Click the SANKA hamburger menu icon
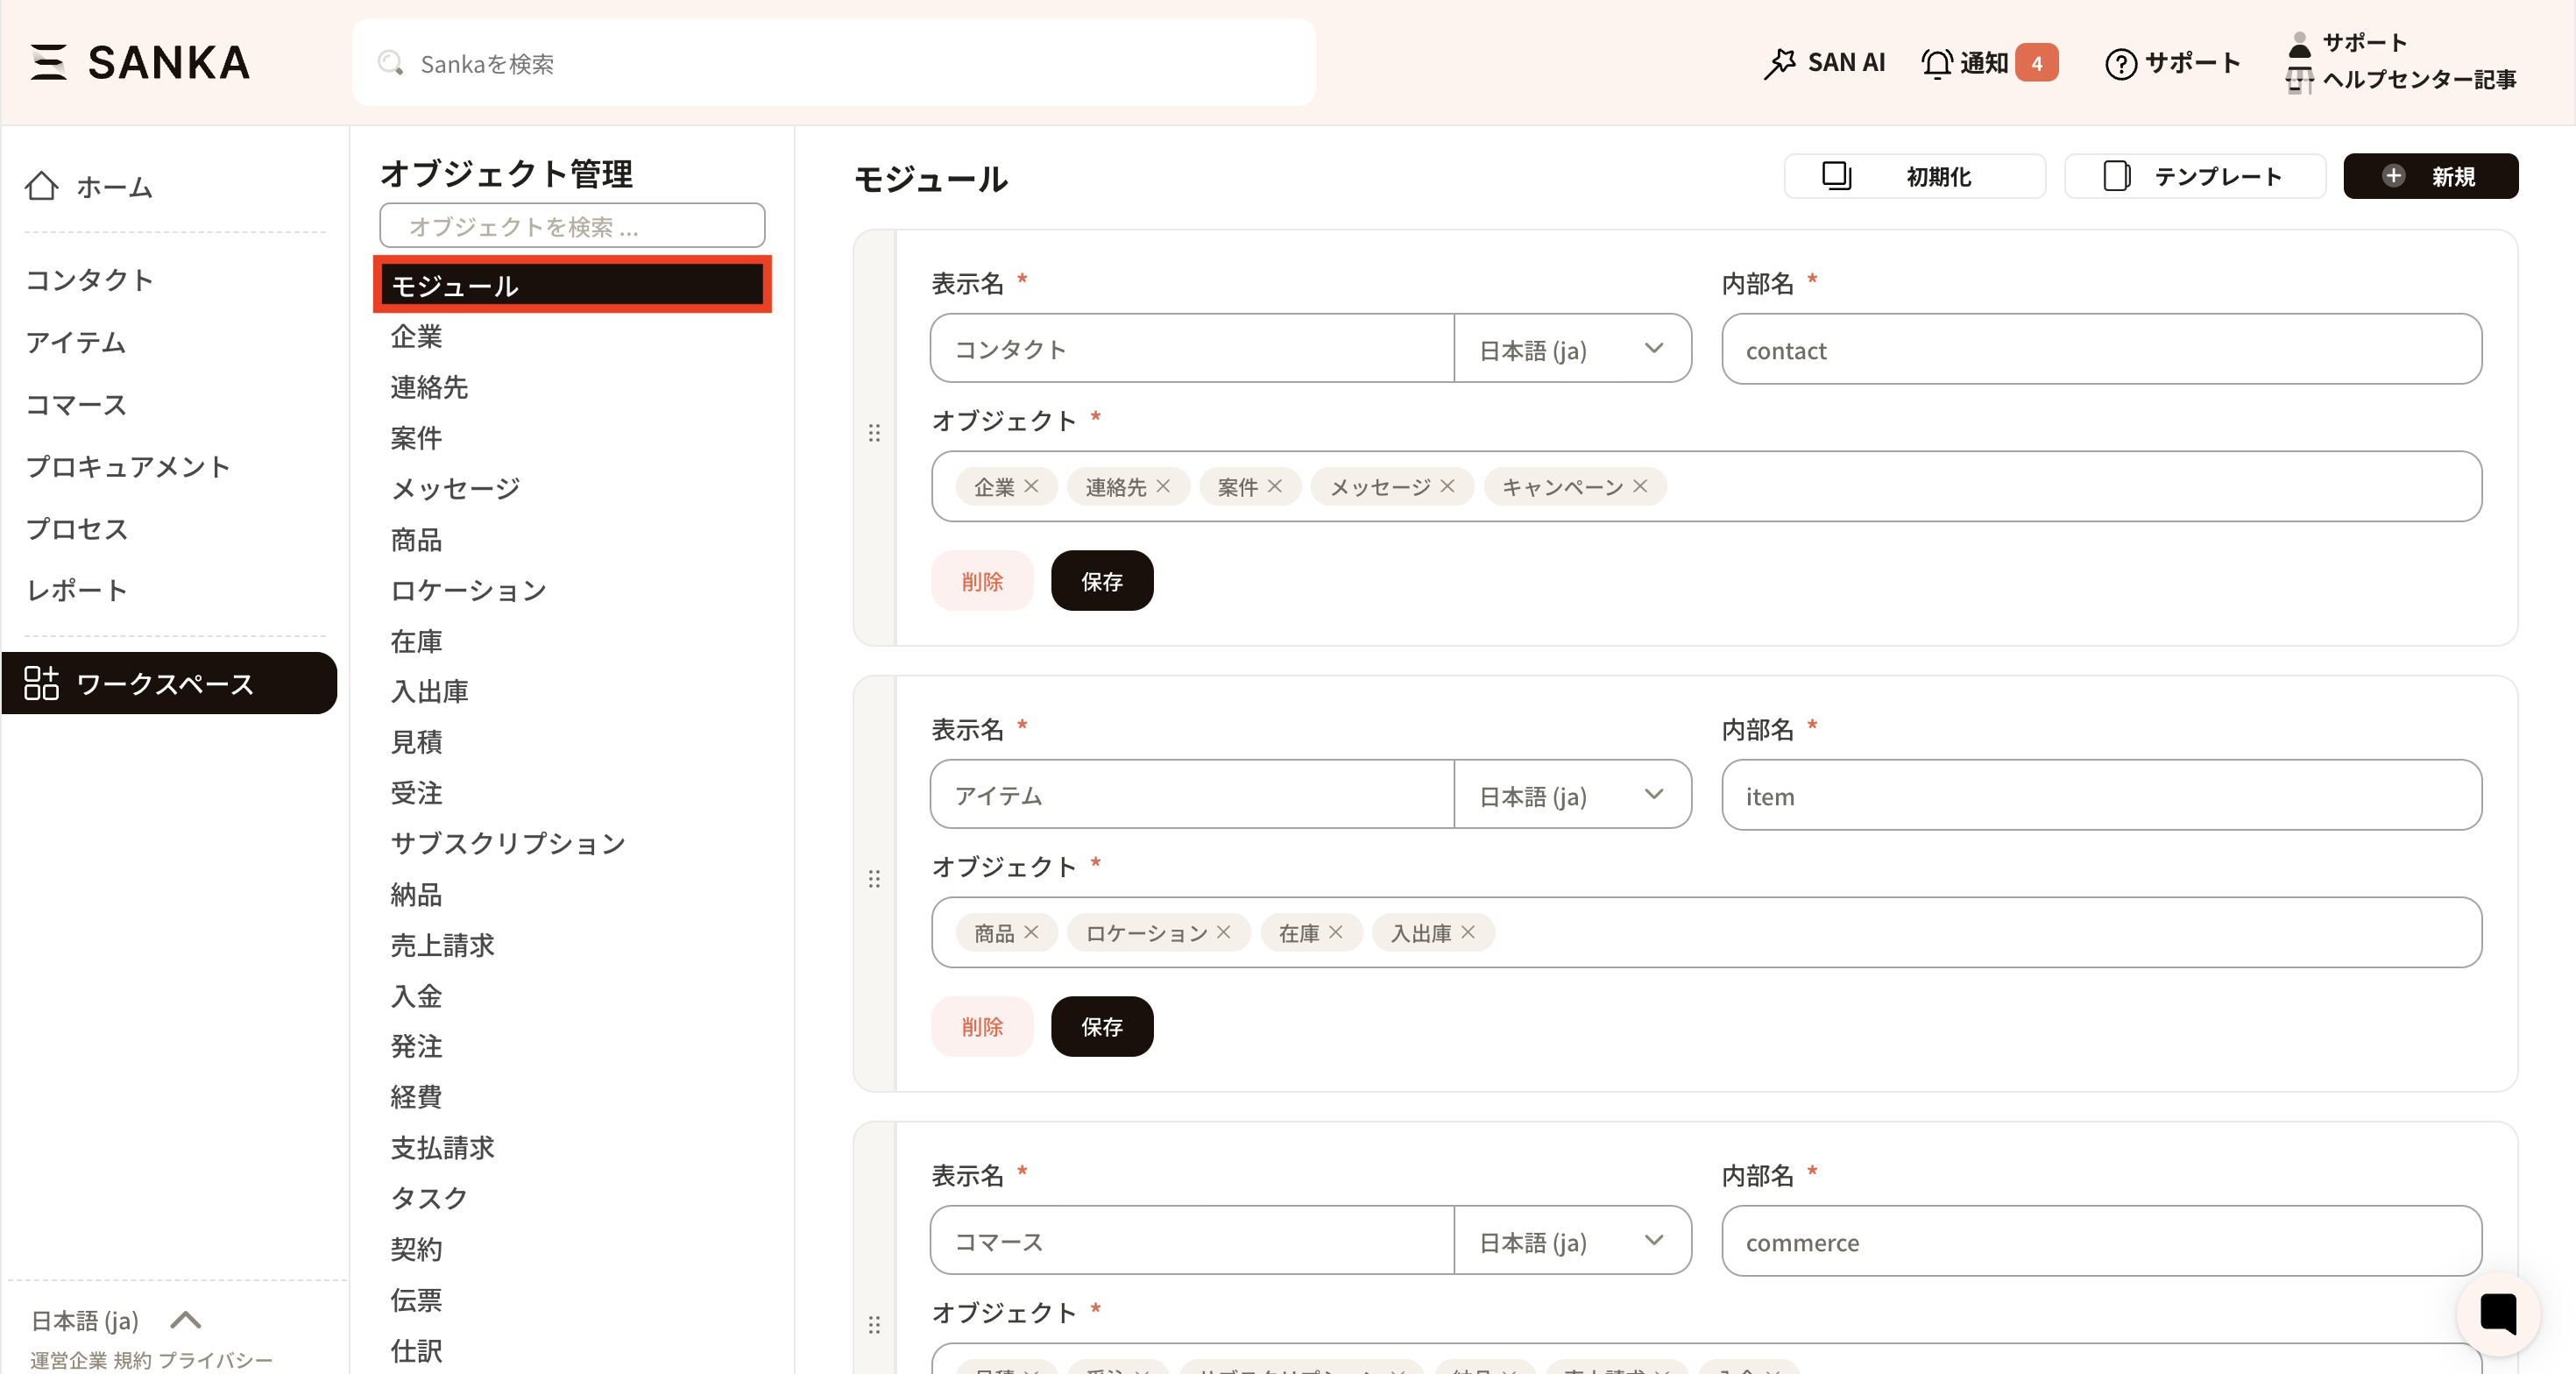This screenshot has height=1374, width=2576. 48,62
